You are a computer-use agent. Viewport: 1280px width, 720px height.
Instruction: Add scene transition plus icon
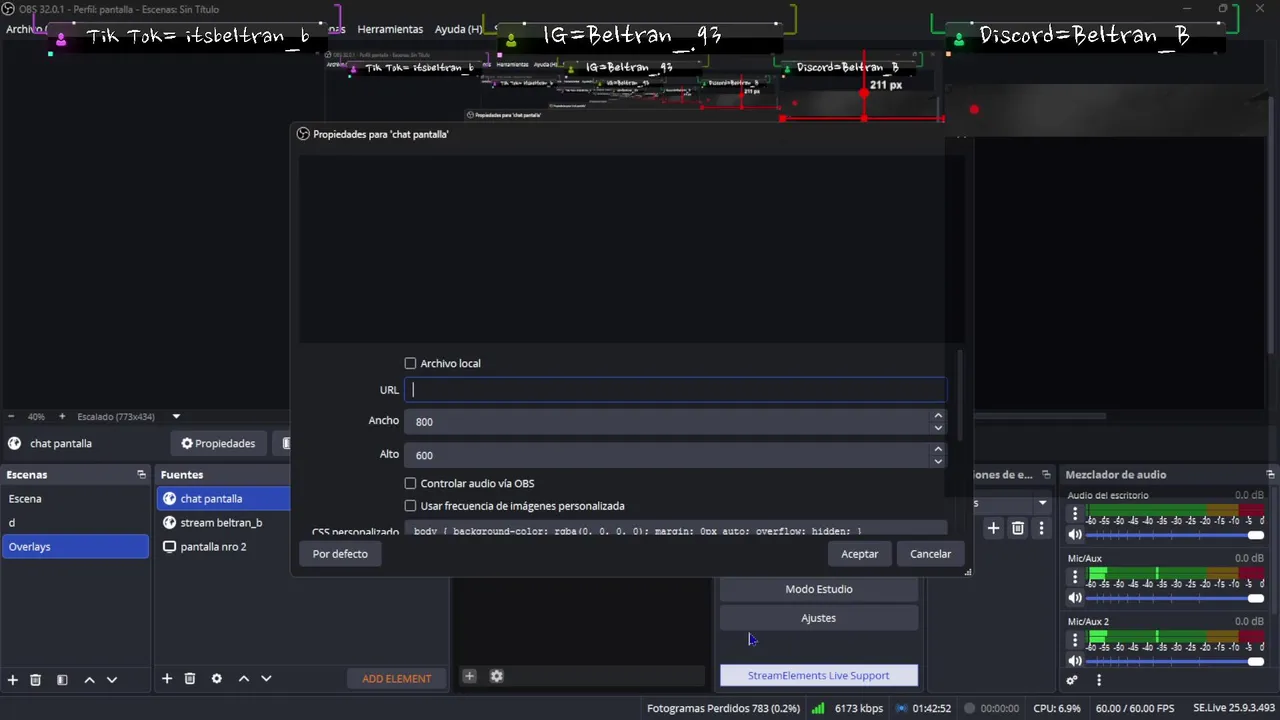[993, 528]
